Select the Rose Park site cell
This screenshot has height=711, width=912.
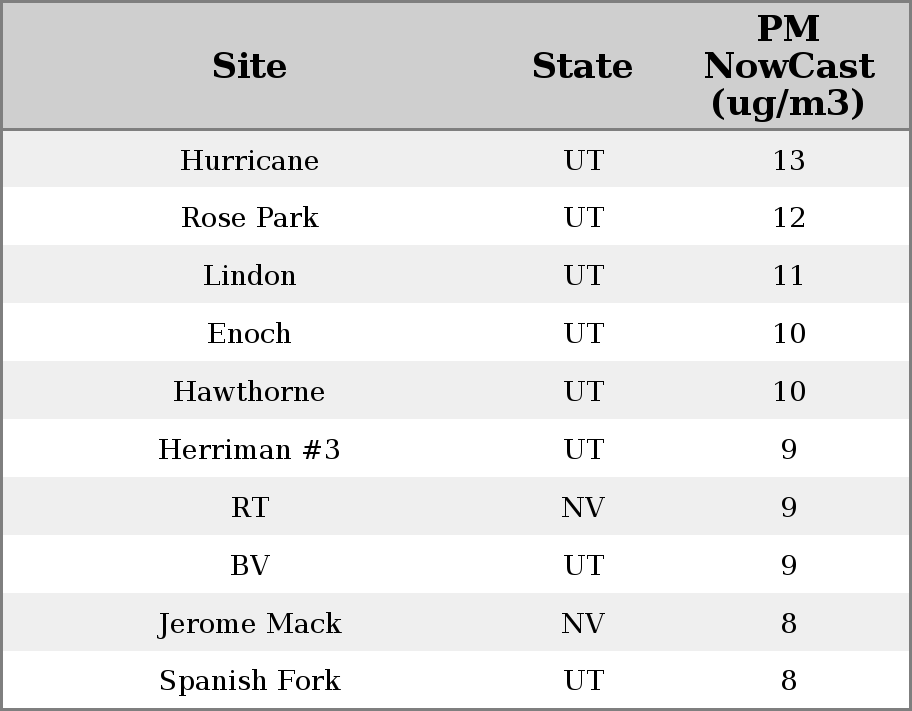pos(249,218)
